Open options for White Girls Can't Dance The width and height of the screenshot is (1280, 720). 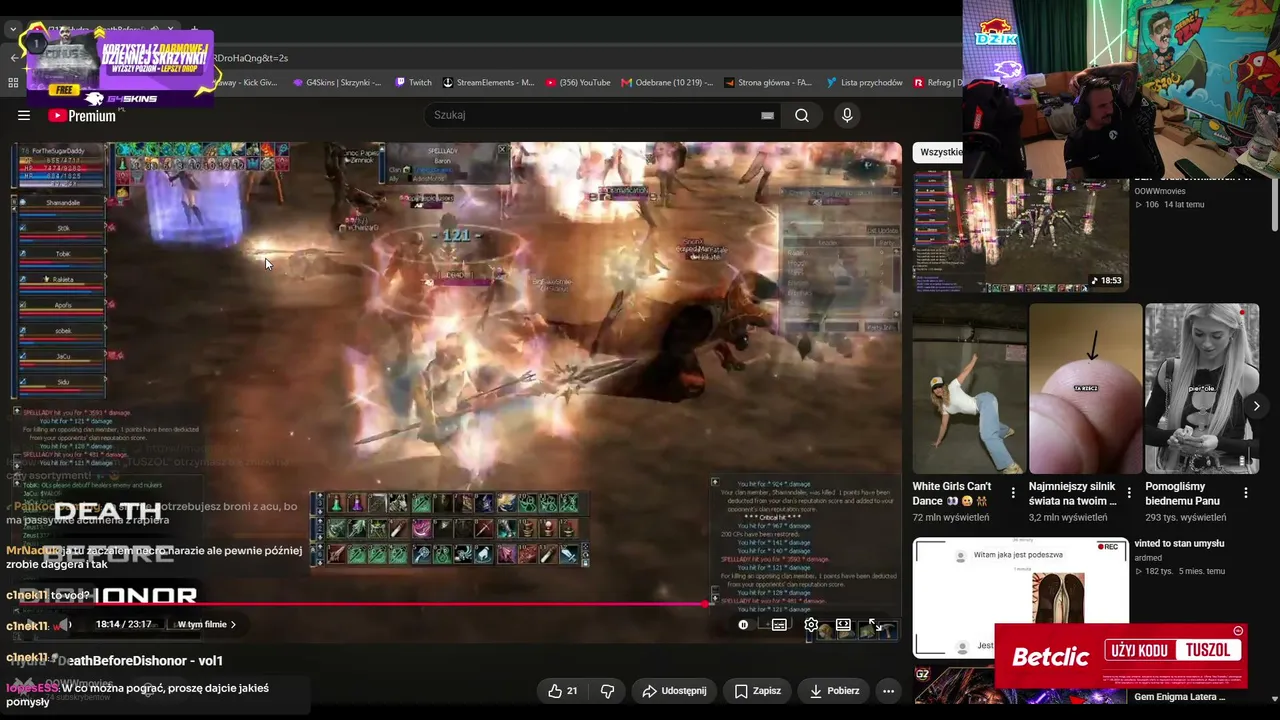[x=1013, y=493]
